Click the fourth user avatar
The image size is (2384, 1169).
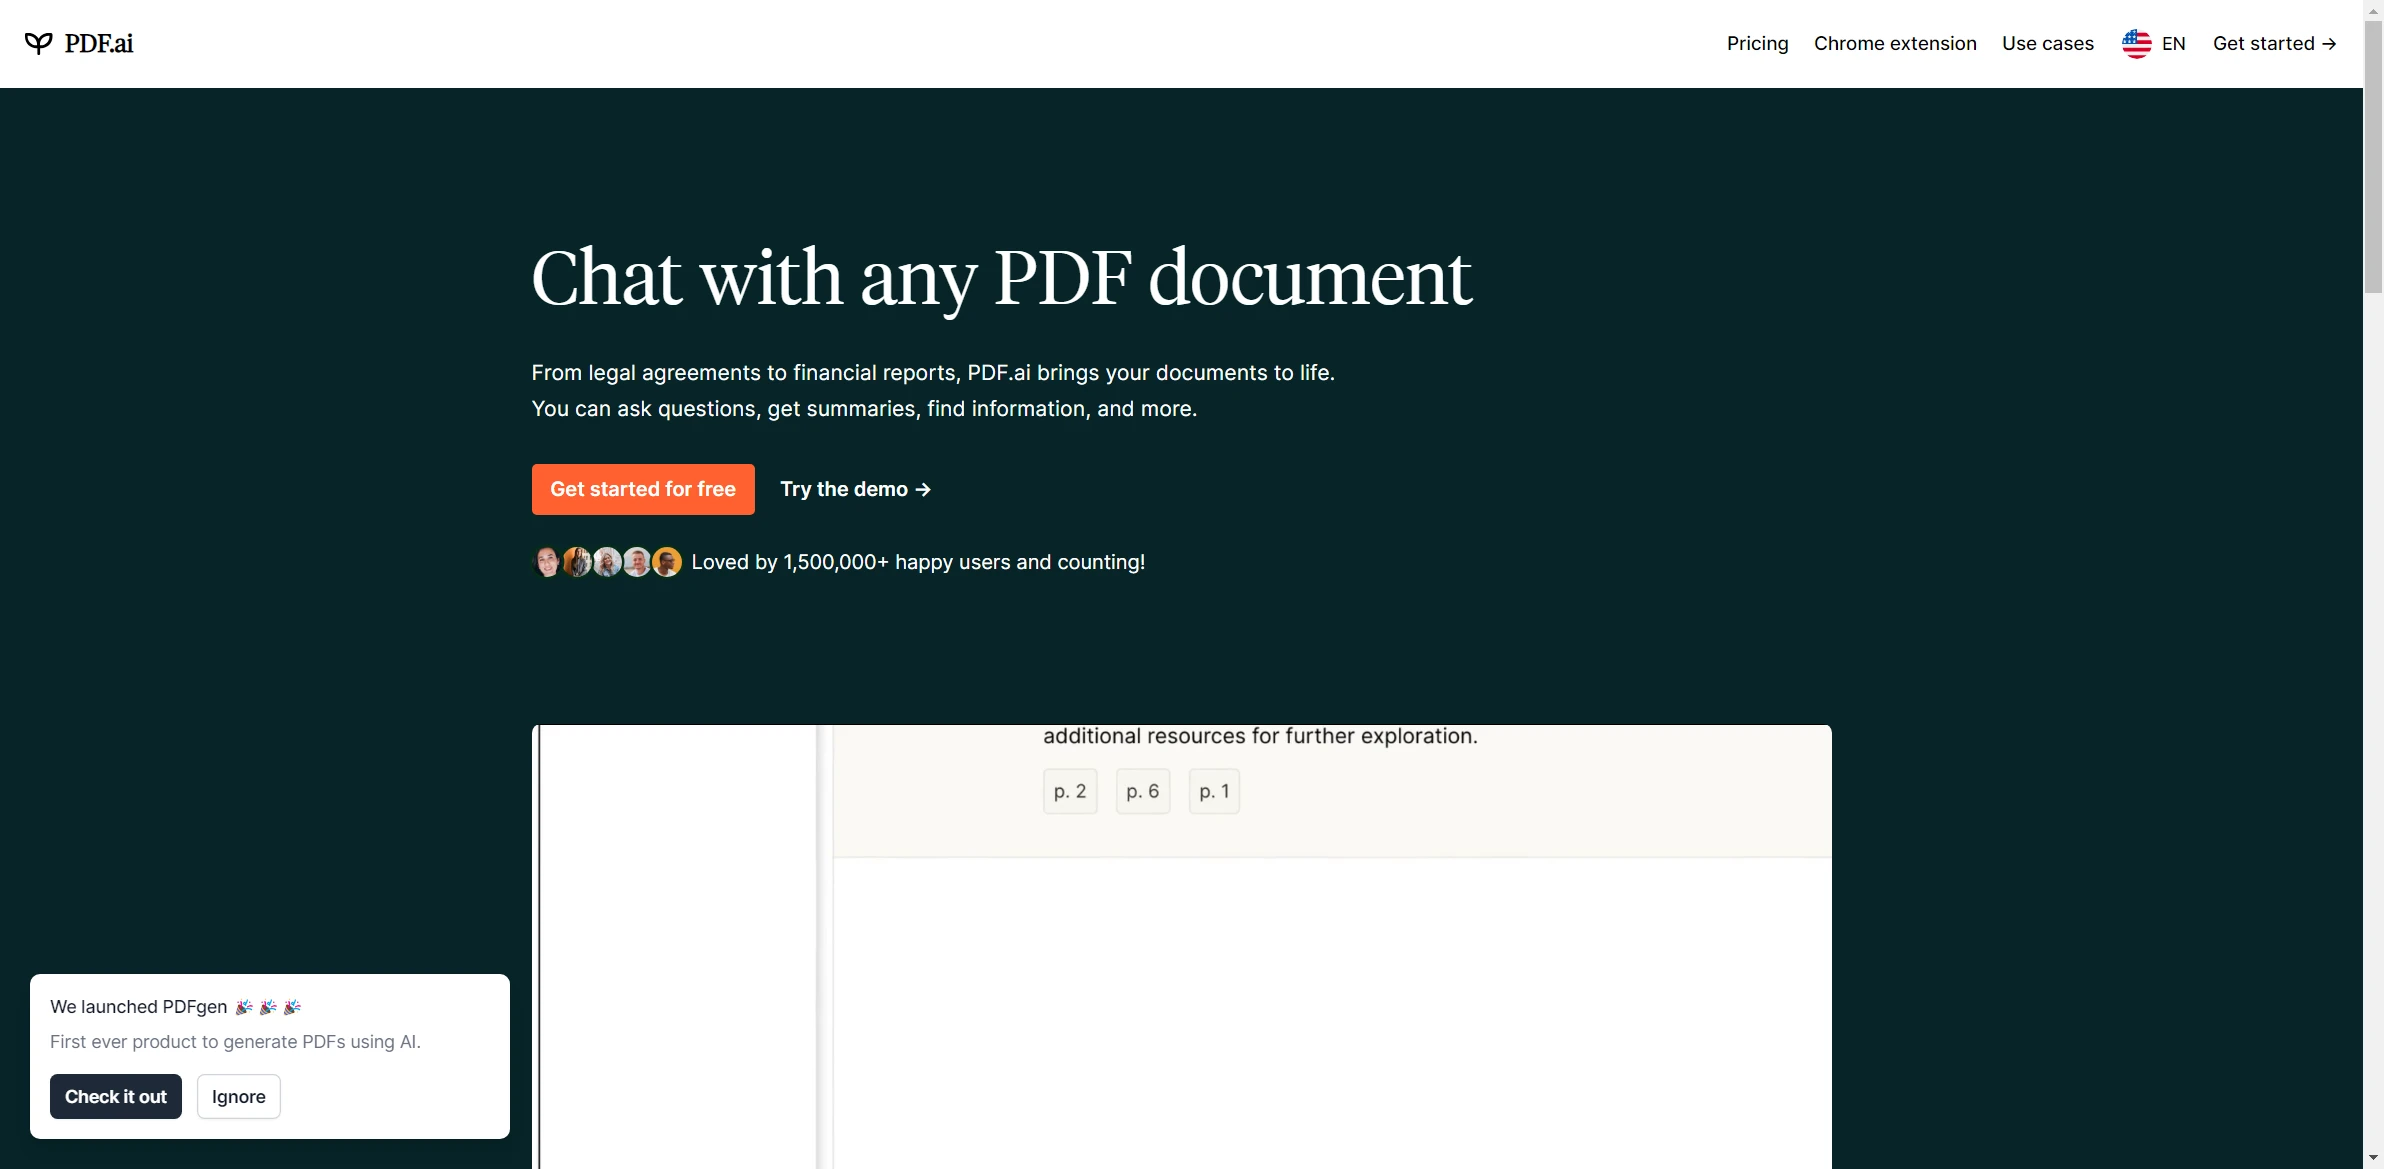[x=637, y=562]
